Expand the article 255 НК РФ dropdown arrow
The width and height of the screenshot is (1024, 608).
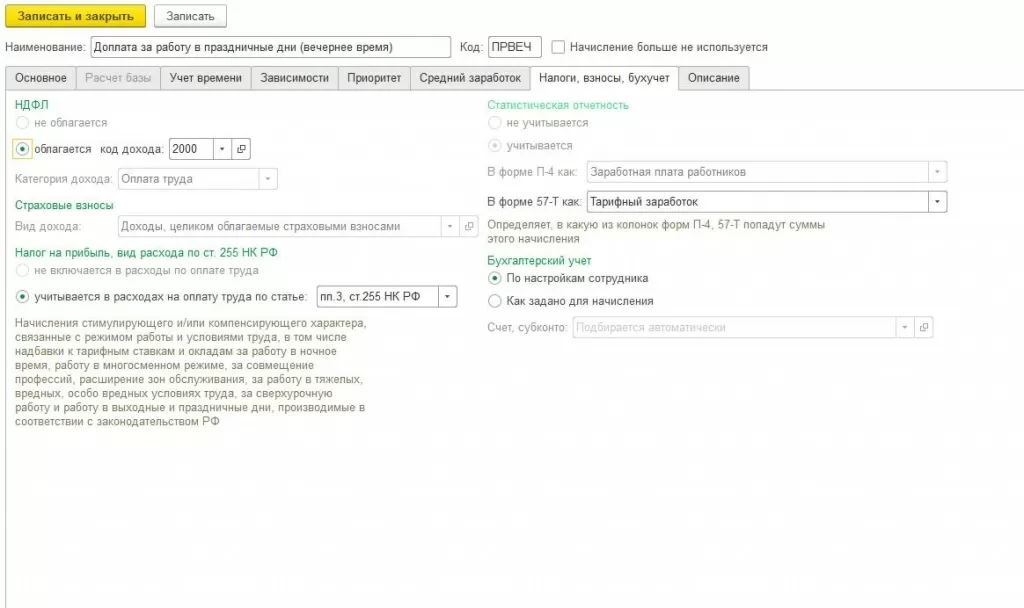click(x=447, y=296)
